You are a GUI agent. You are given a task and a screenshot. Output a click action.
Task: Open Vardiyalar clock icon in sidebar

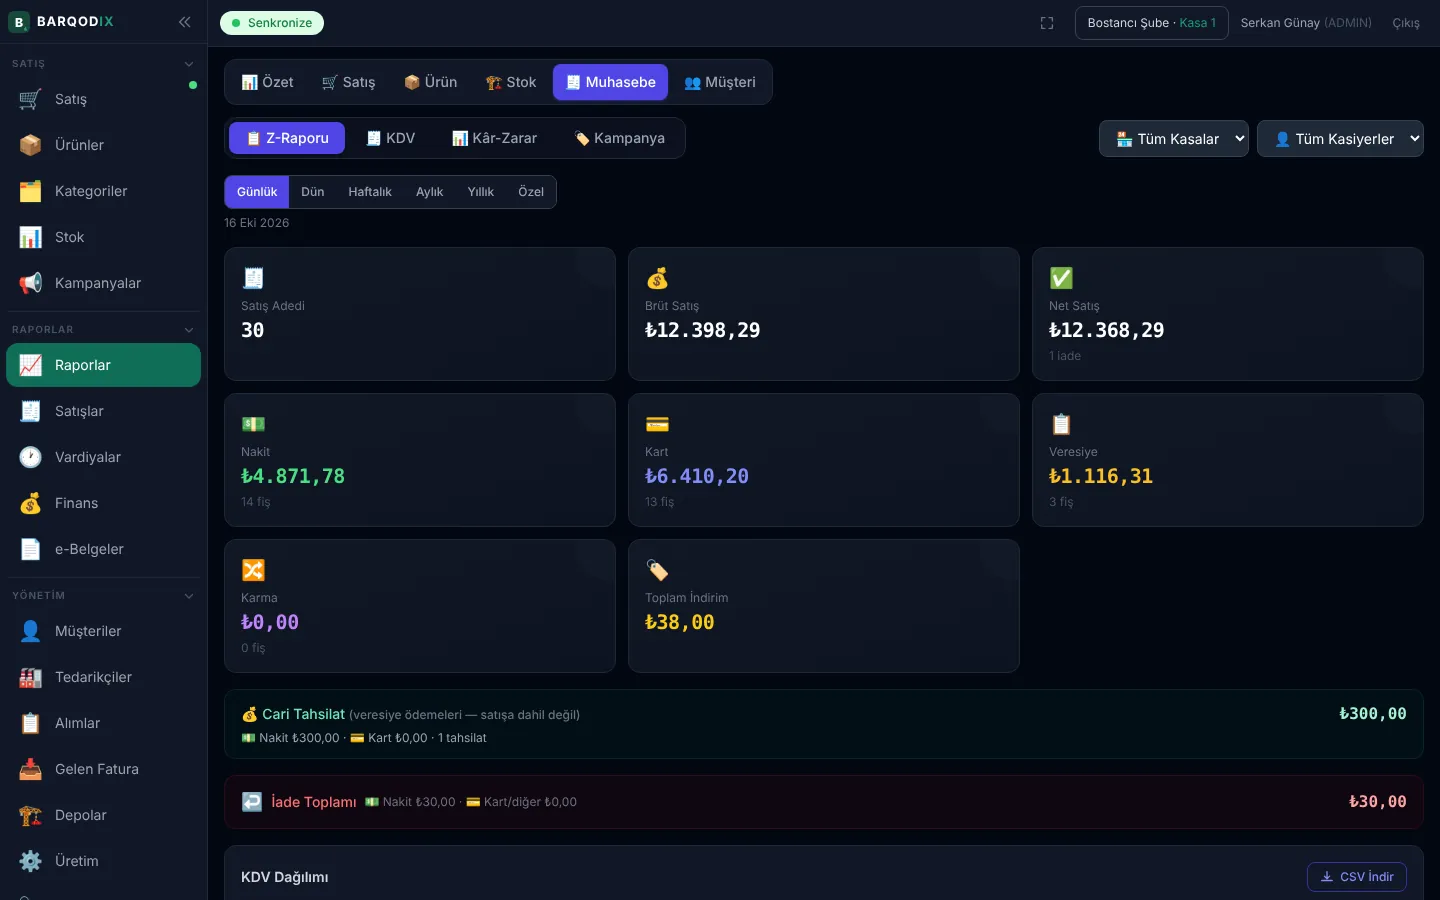point(31,457)
